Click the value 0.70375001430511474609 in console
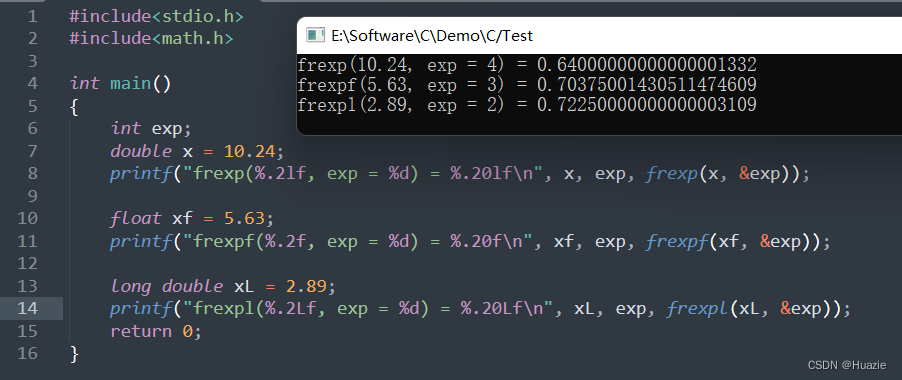This screenshot has width=902, height=380. (x=646, y=85)
